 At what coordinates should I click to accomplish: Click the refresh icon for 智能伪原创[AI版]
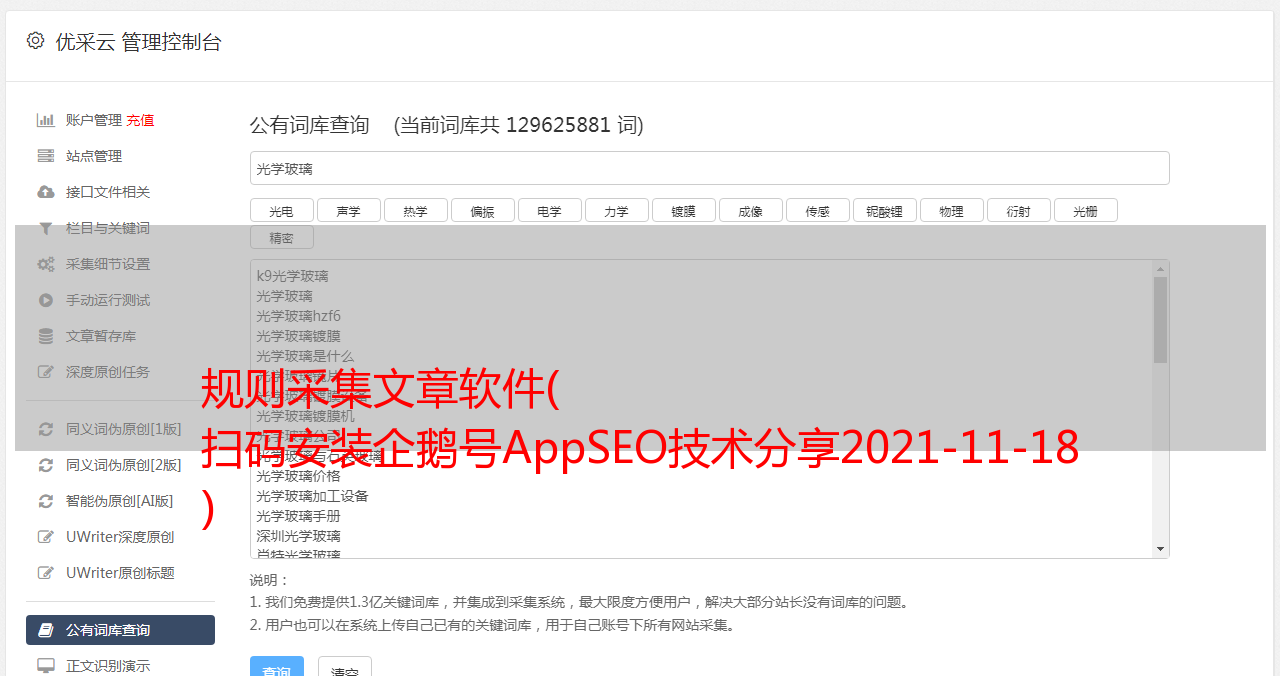(x=45, y=501)
